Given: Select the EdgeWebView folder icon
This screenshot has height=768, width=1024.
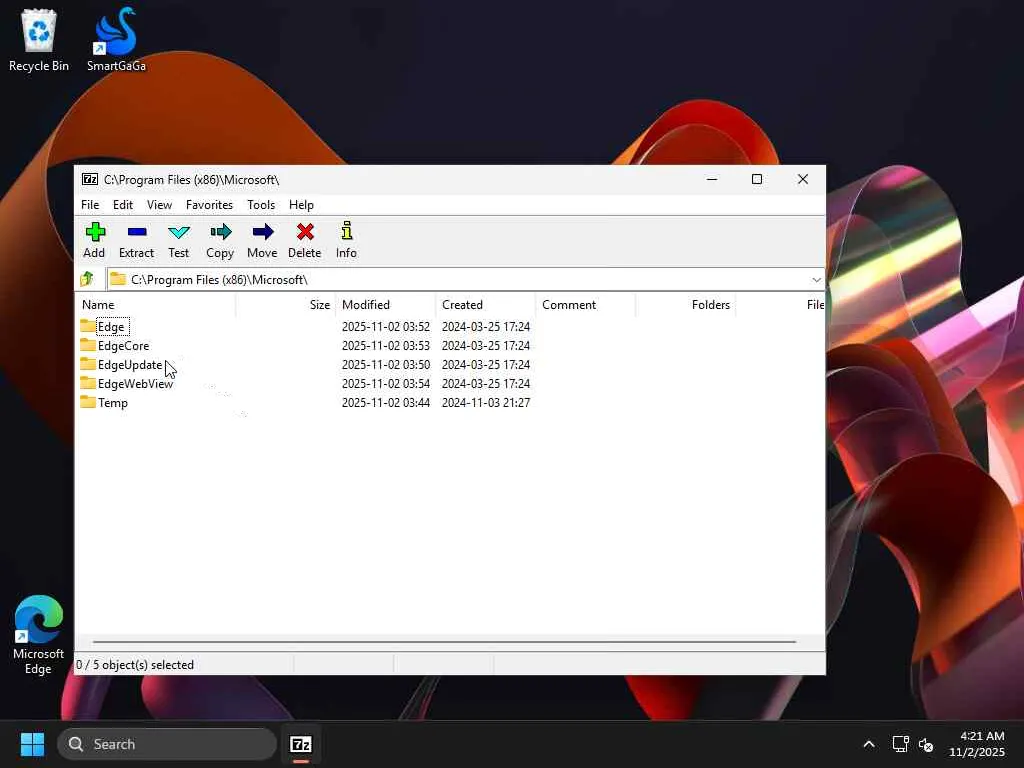Looking at the screenshot, I should 88,383.
